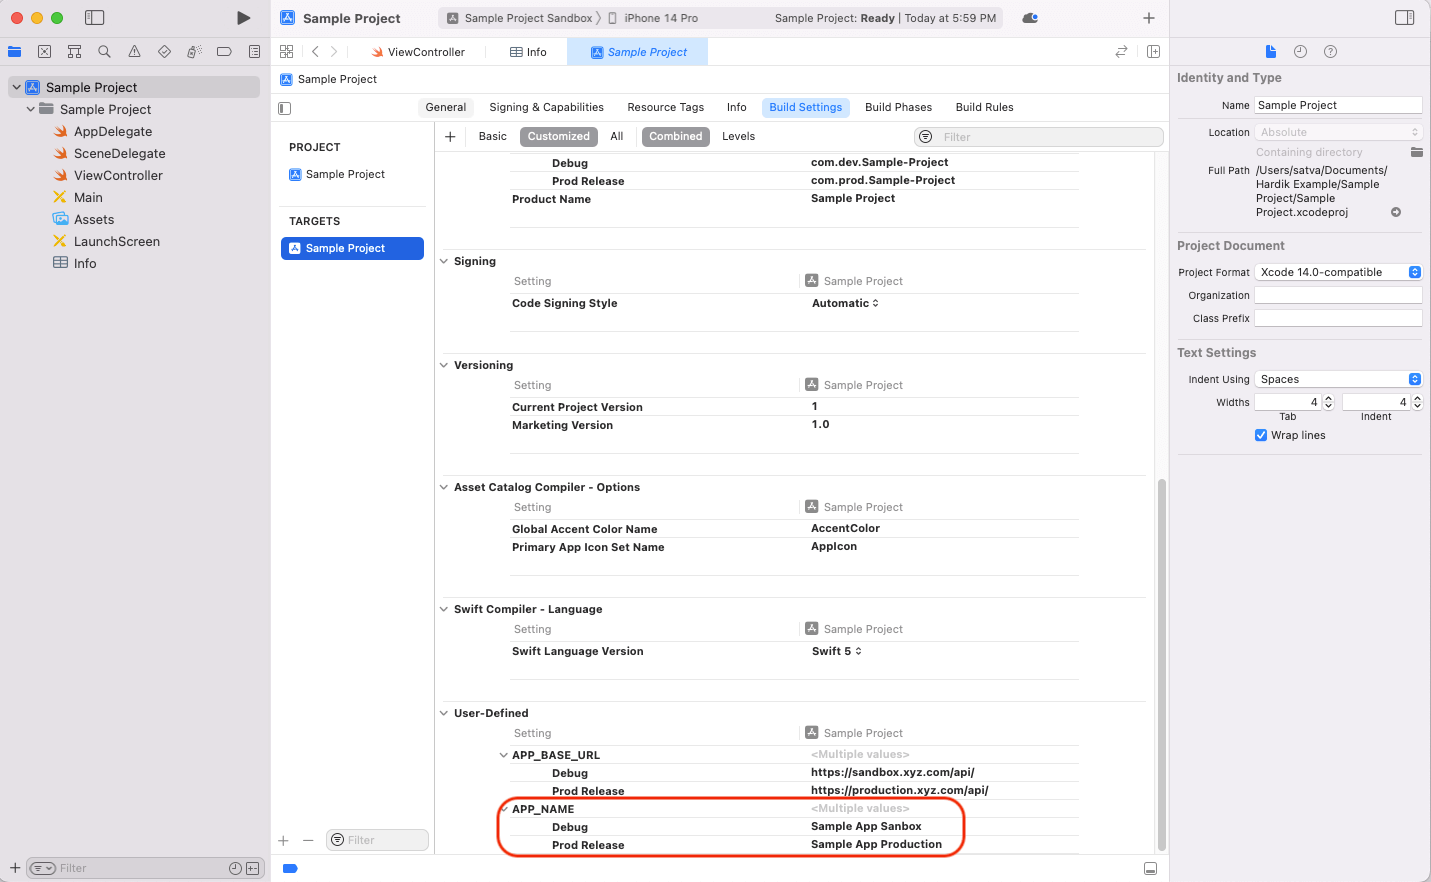Open the Symbol navigator

[74, 52]
